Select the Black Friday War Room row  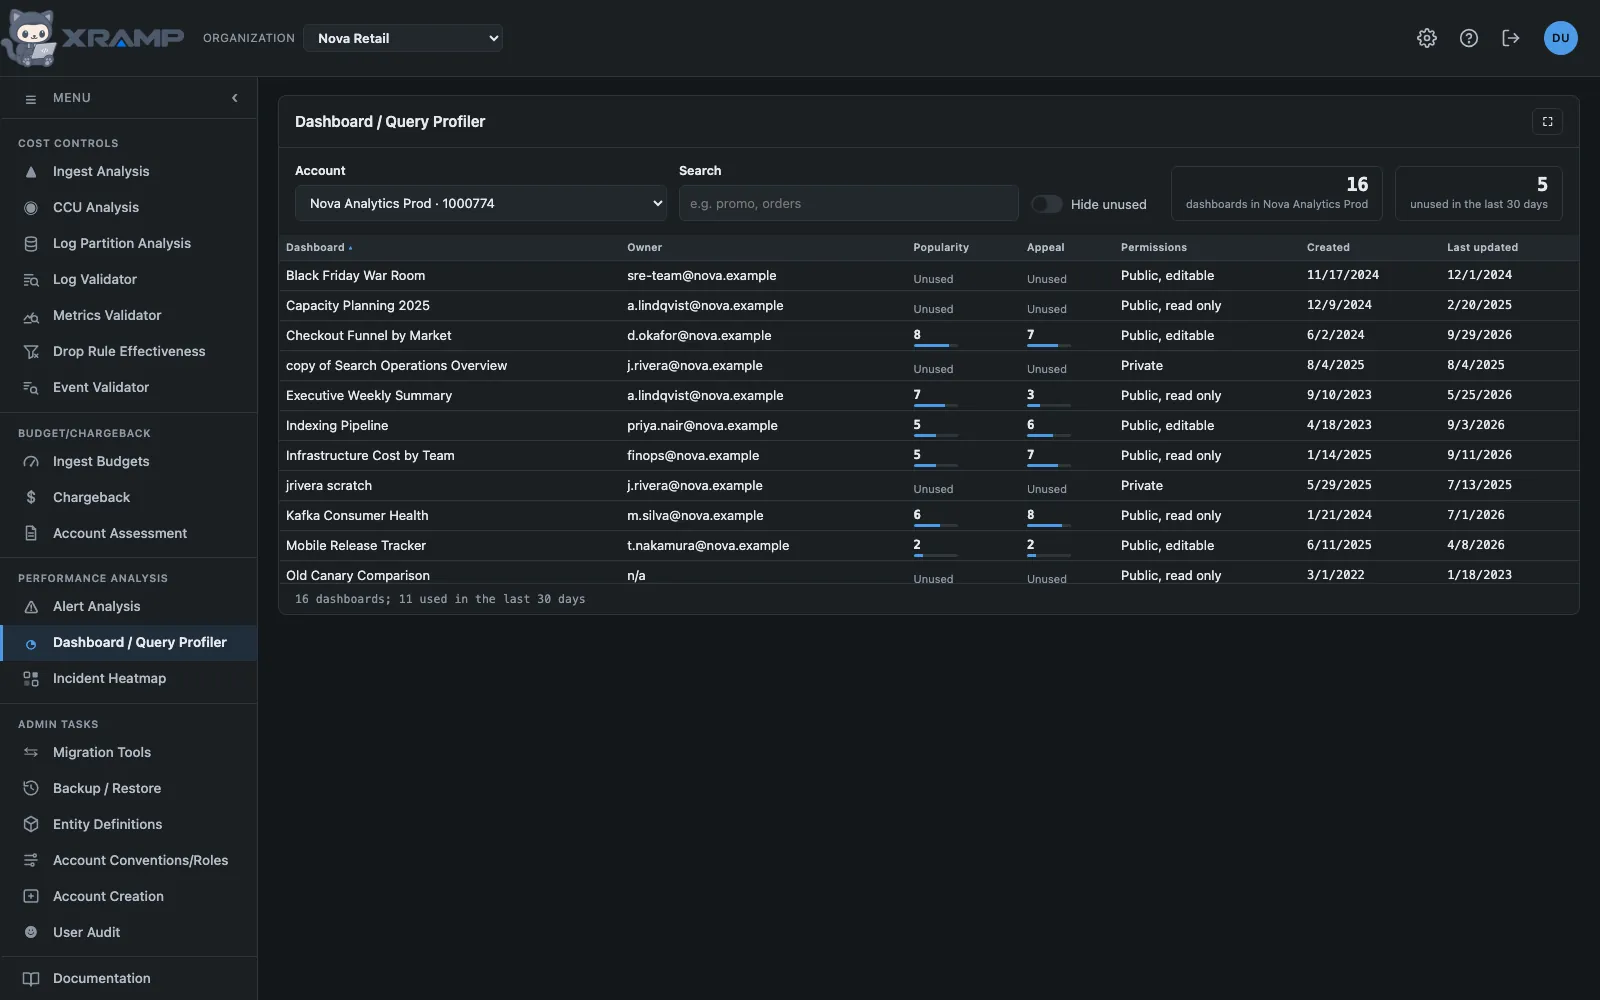coord(928,276)
